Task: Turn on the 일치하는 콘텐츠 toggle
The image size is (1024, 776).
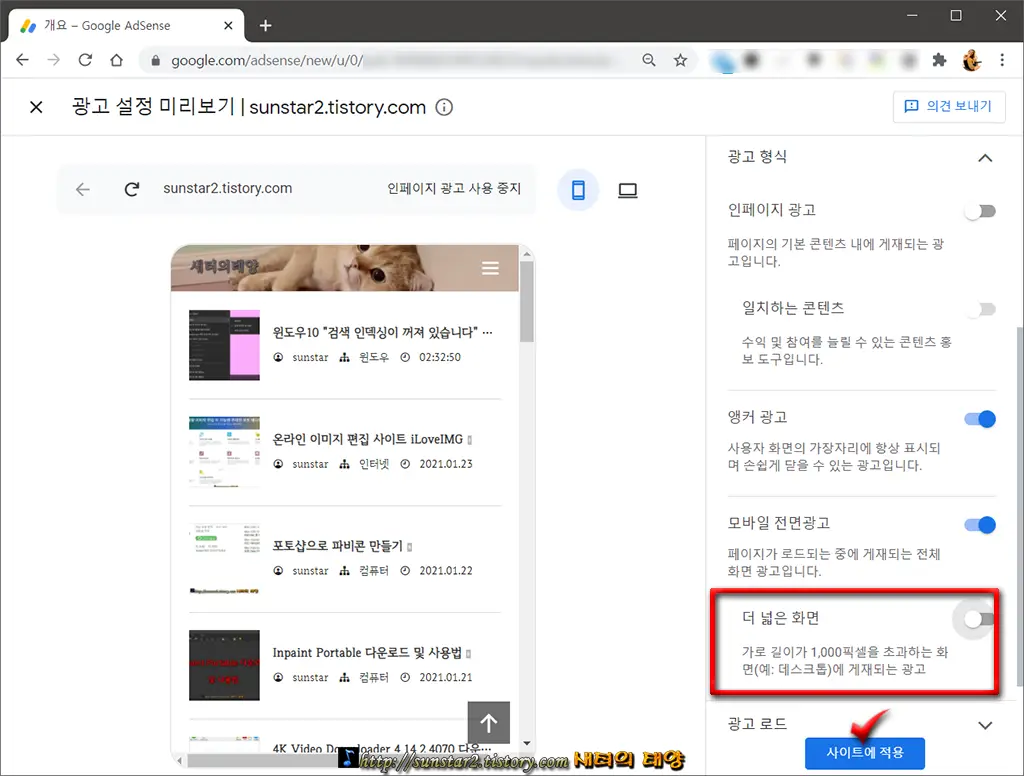Action: pos(980,309)
